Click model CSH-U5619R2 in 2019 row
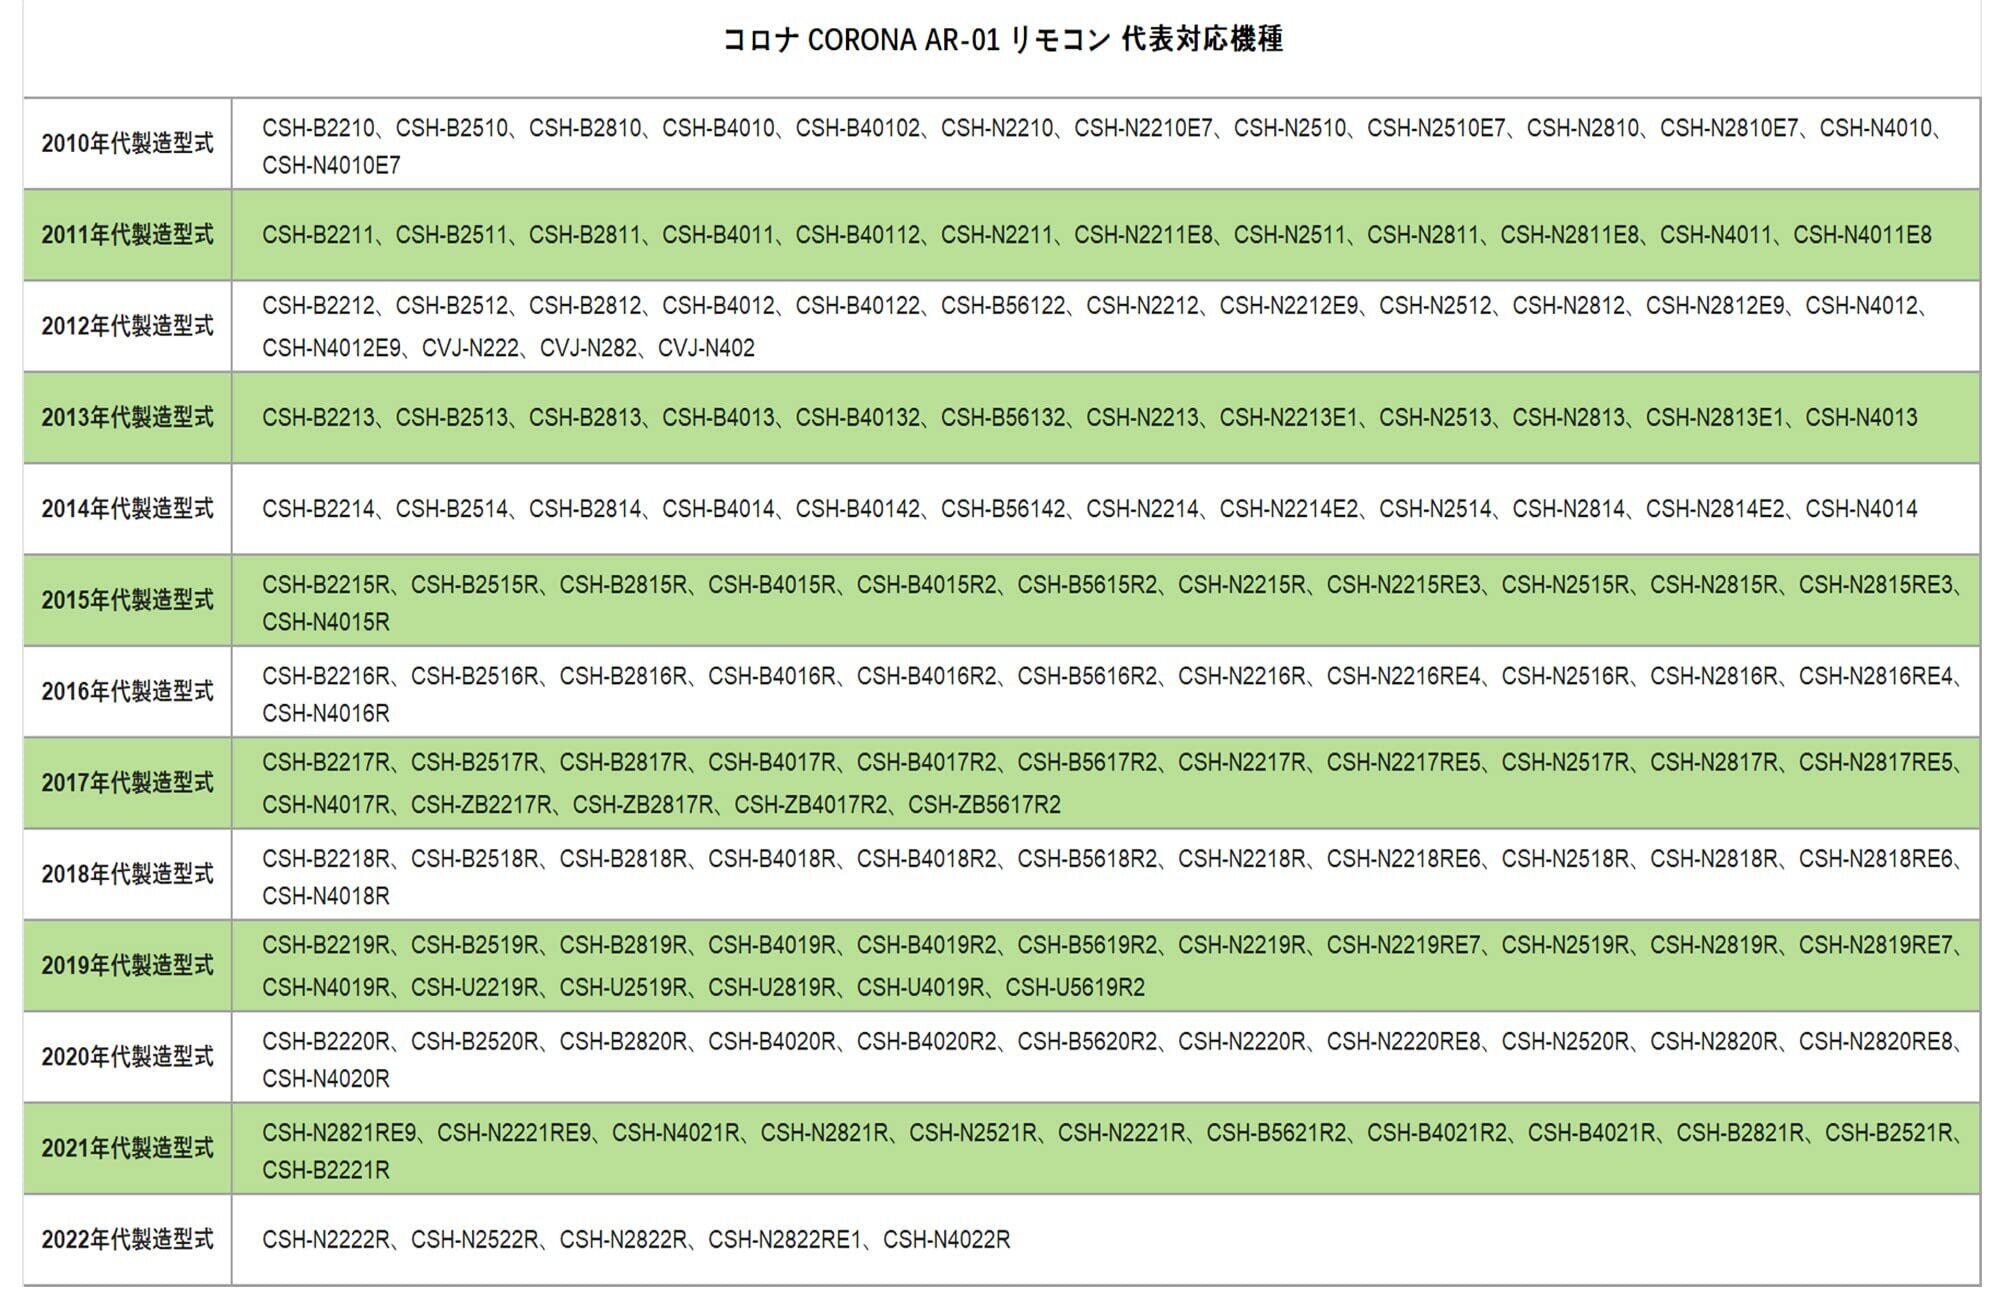The height and width of the screenshot is (1315, 2000). pyautogui.click(x=1075, y=988)
